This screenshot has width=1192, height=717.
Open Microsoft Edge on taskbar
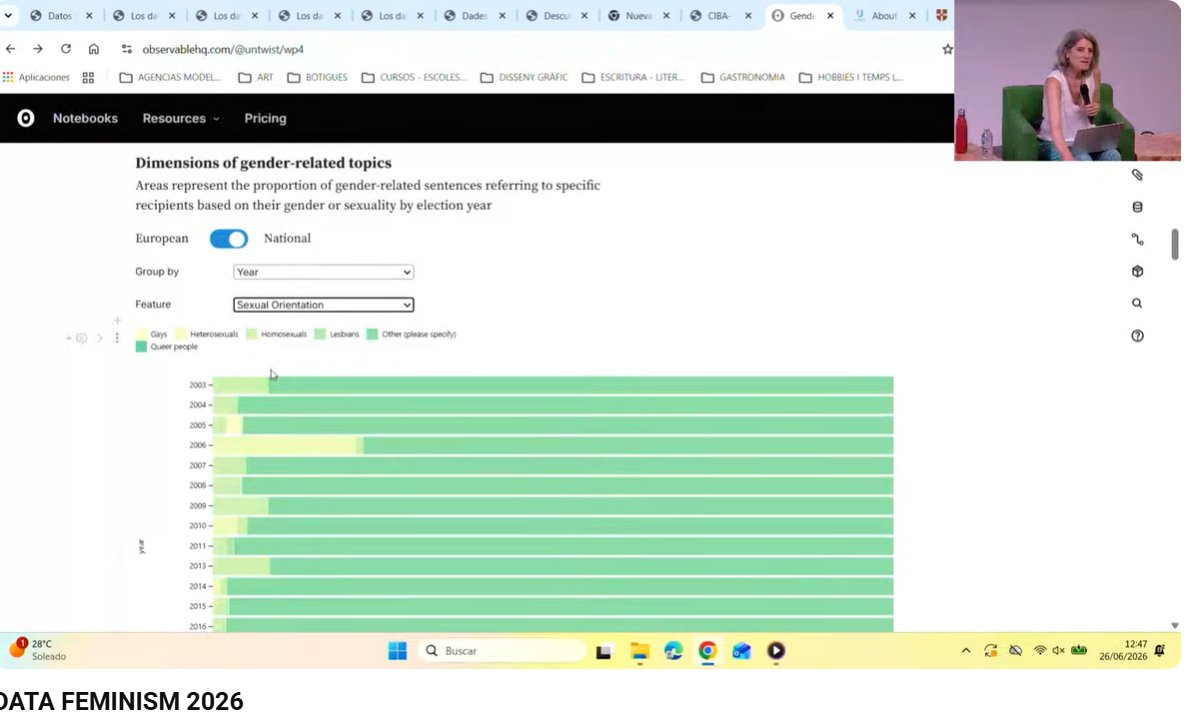pyautogui.click(x=674, y=651)
